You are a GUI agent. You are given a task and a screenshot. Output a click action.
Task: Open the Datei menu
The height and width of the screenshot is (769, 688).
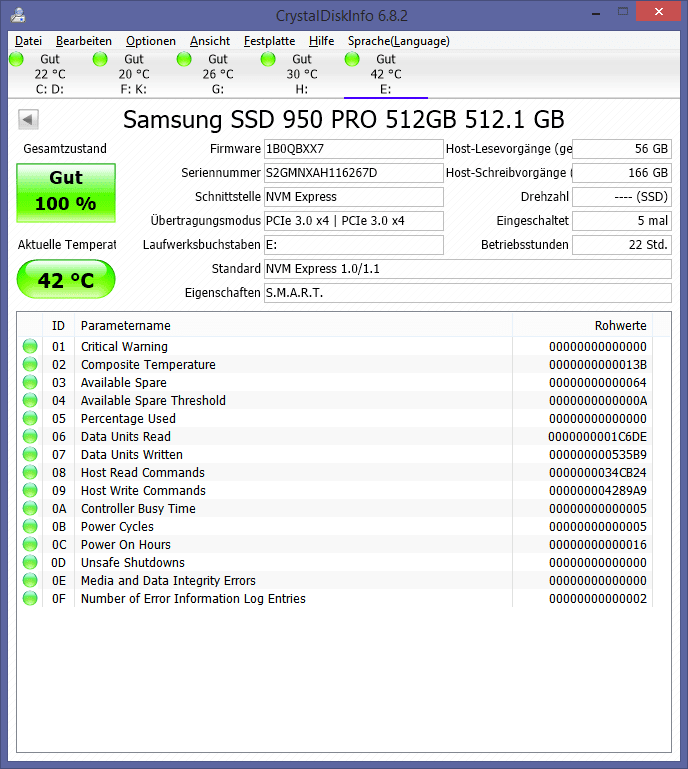tap(28, 41)
